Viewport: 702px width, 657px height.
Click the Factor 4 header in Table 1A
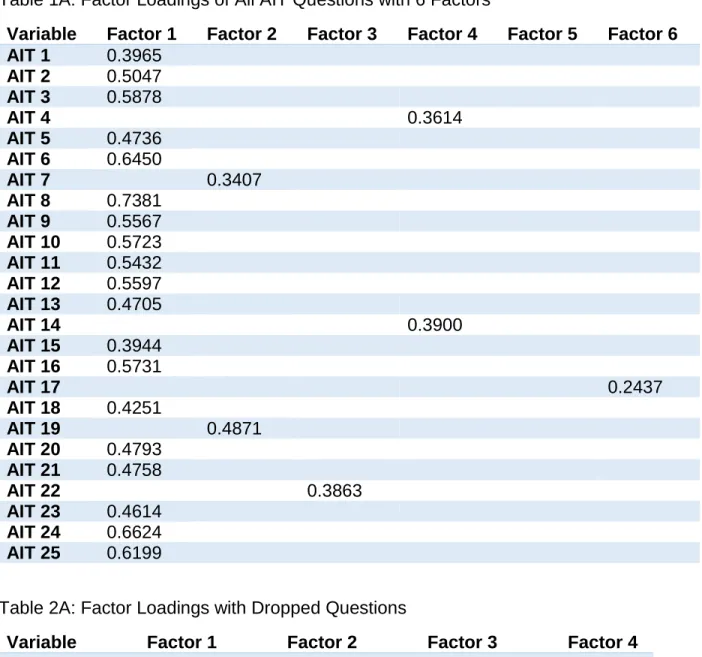442,34
